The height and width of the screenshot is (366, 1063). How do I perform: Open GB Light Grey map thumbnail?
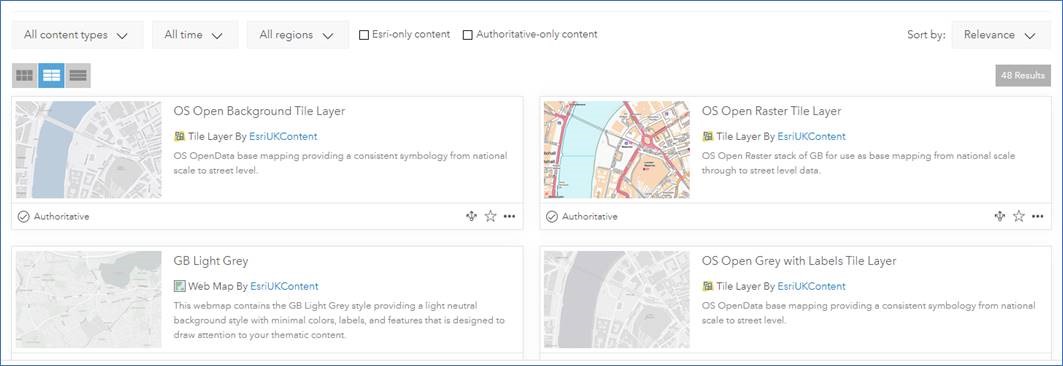(x=89, y=300)
